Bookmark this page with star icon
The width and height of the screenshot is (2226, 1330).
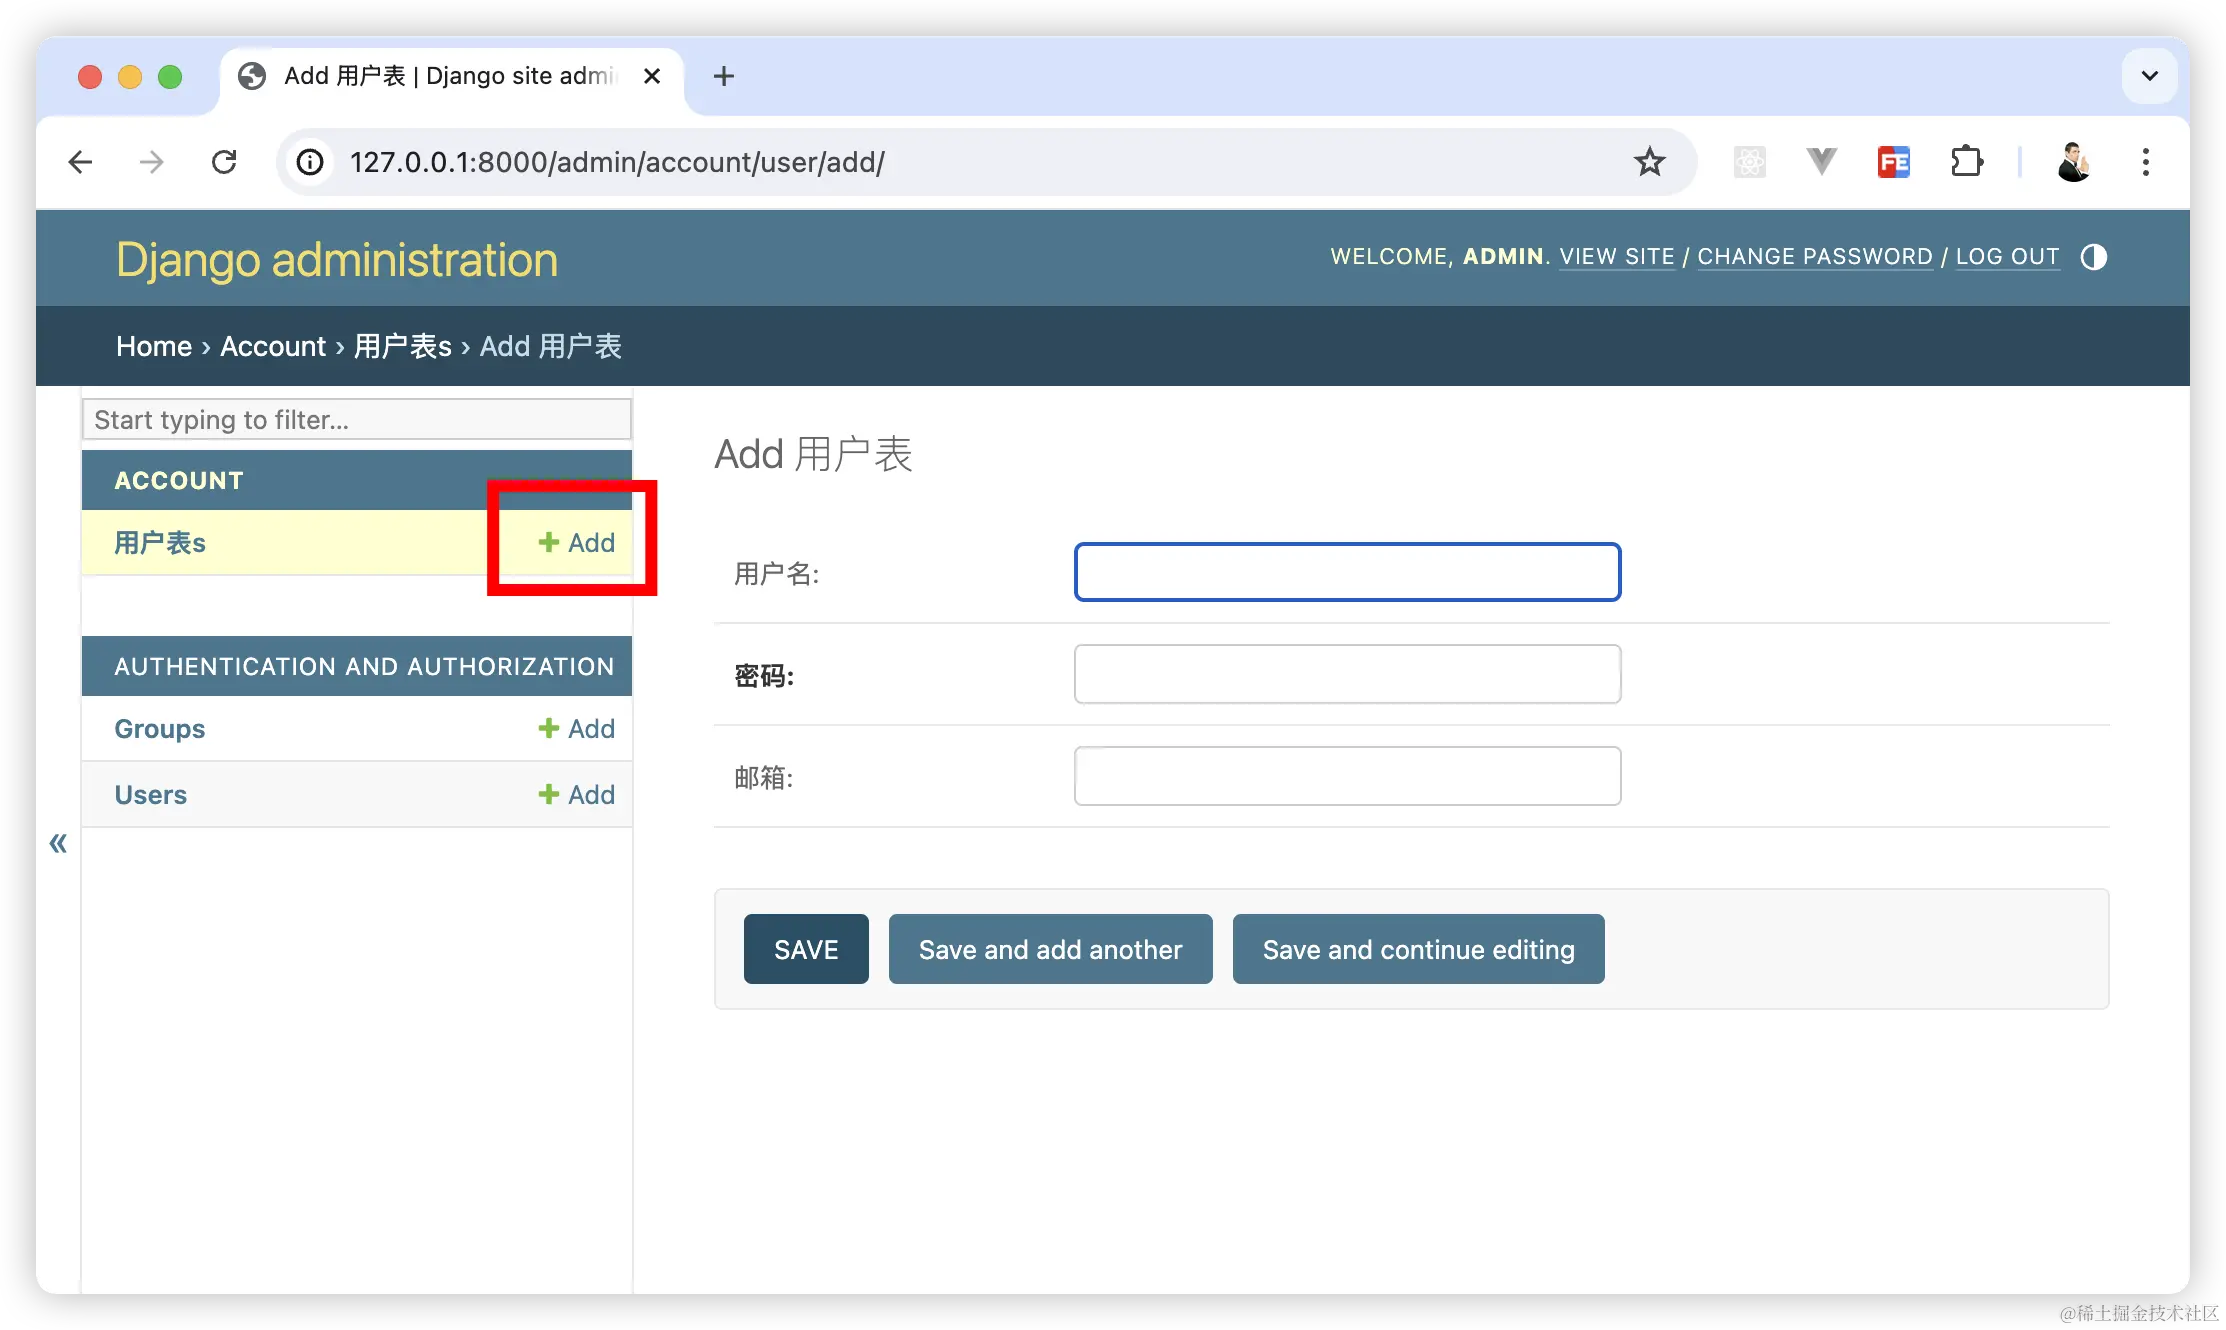1649,162
